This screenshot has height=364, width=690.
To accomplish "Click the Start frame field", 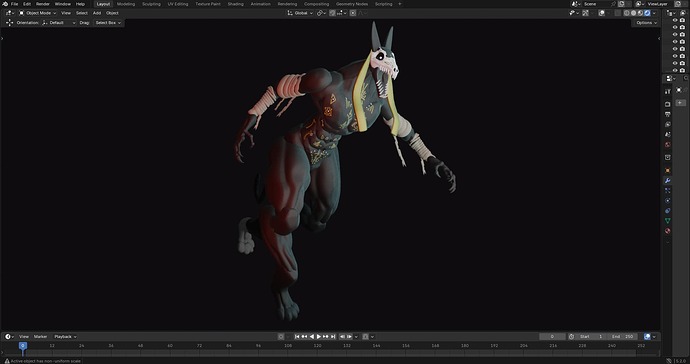I will [592, 336].
